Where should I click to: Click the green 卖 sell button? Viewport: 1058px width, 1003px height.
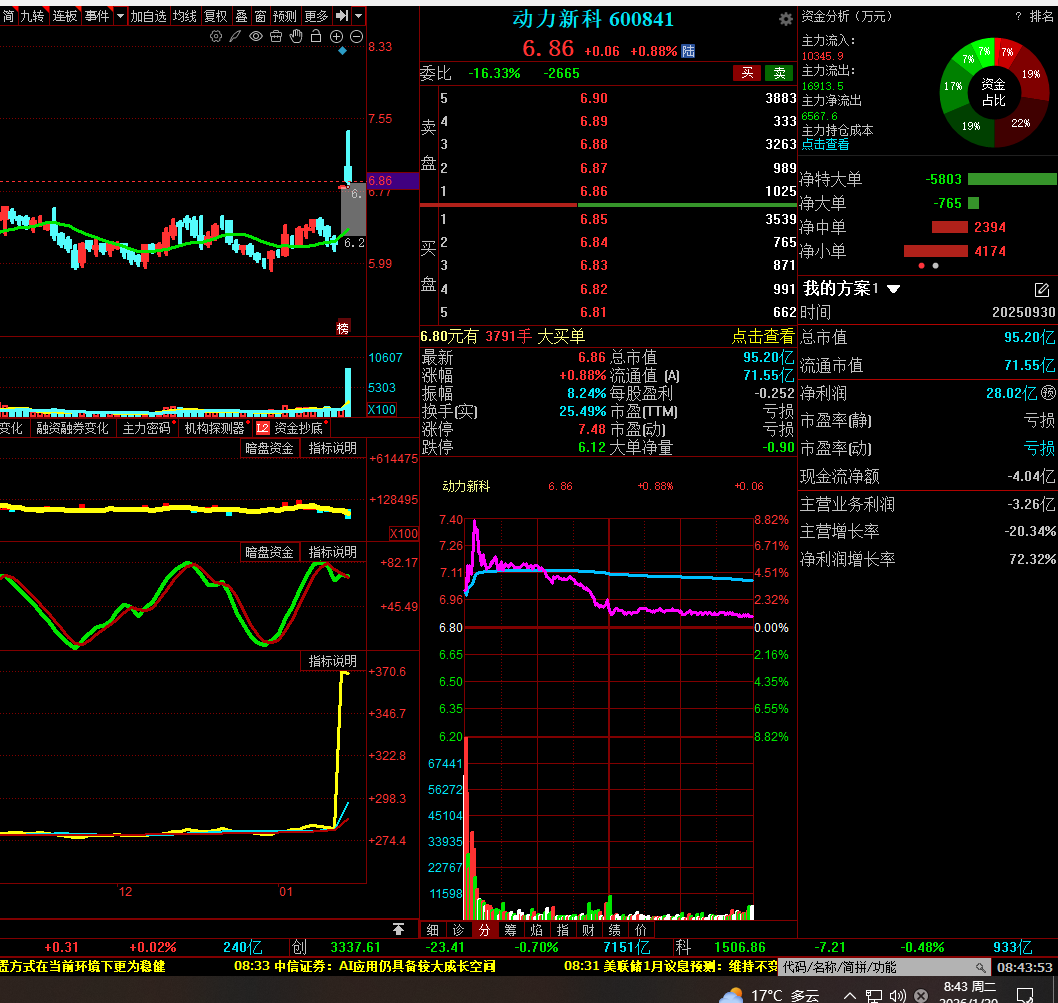click(779, 73)
